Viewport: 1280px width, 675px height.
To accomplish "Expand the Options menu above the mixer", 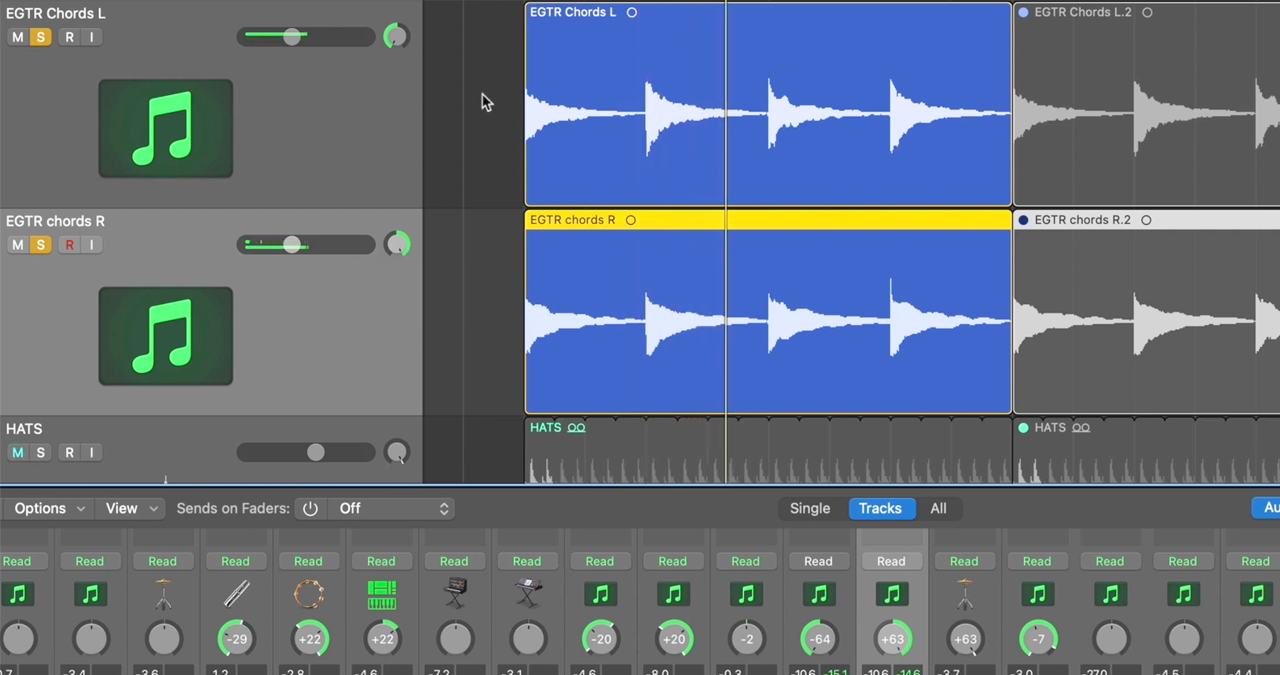I will 48,508.
